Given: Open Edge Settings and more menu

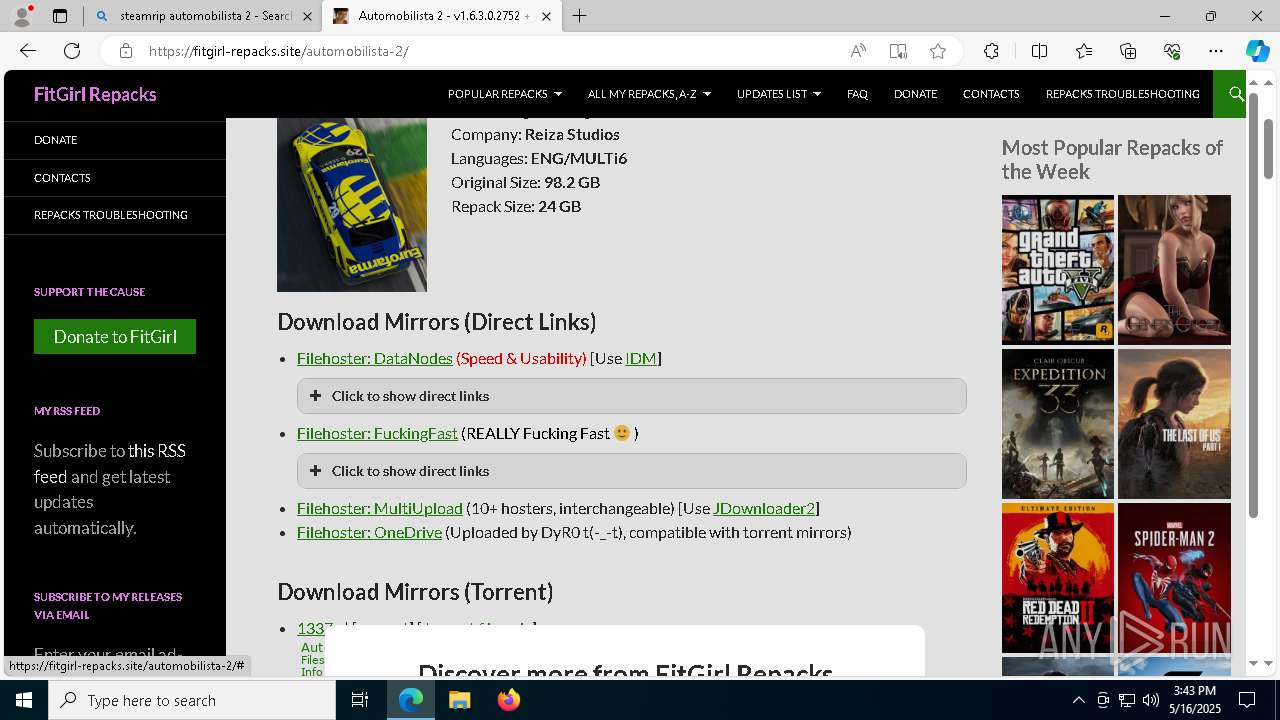Looking at the screenshot, I should pyautogui.click(x=1216, y=51).
